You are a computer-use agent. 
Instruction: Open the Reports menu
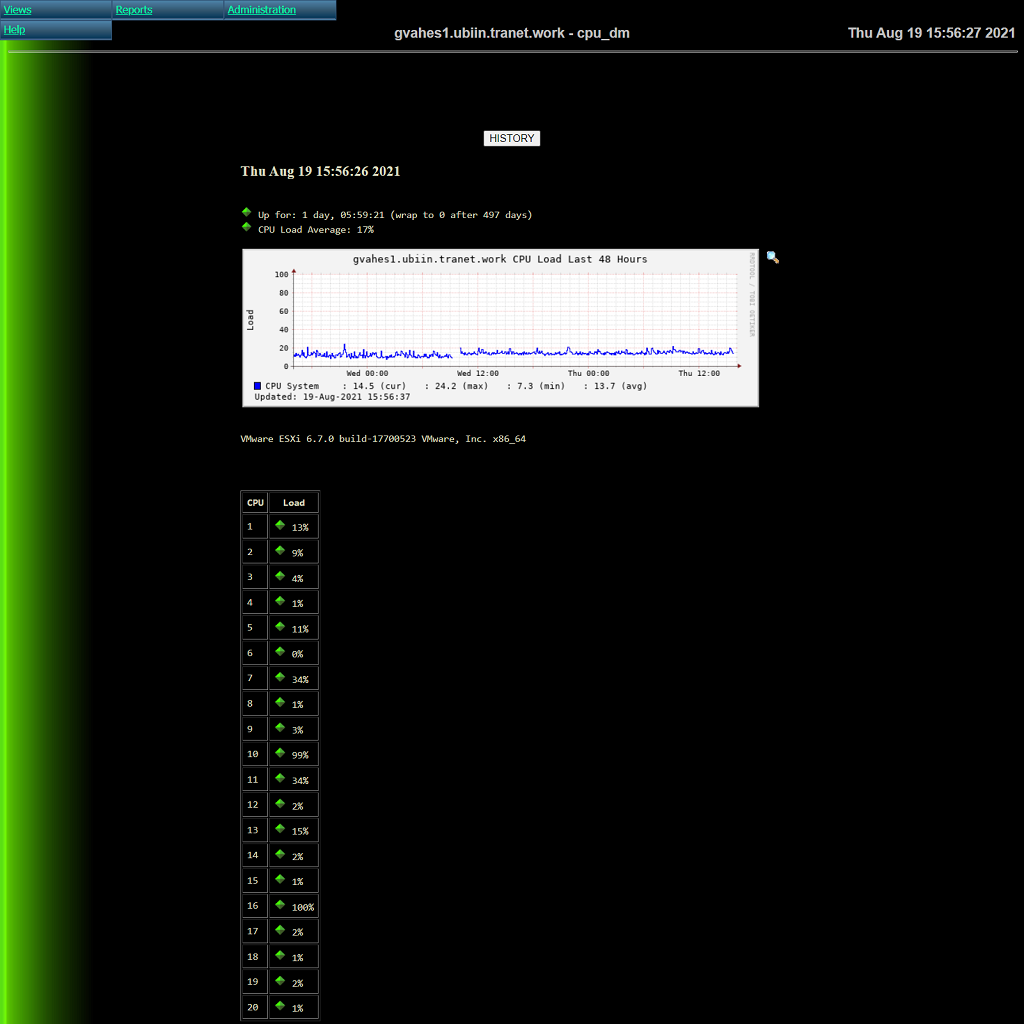tap(134, 10)
